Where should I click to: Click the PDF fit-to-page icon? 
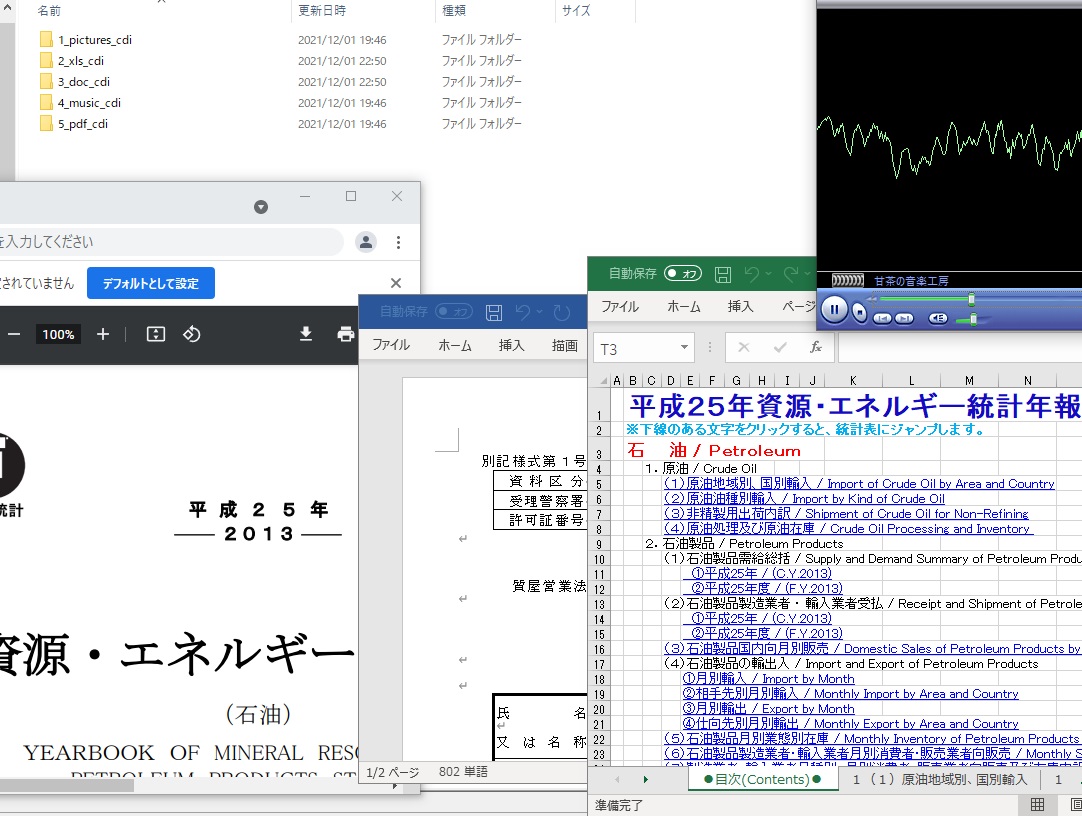tap(156, 334)
